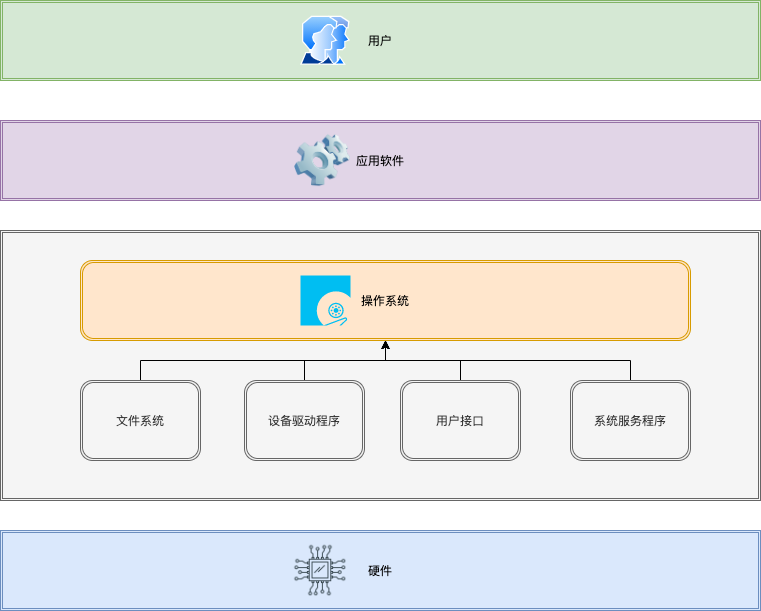Viewport: 761px width, 611px height.
Task: Click the 设备驱动程序 box
Action: 304,420
